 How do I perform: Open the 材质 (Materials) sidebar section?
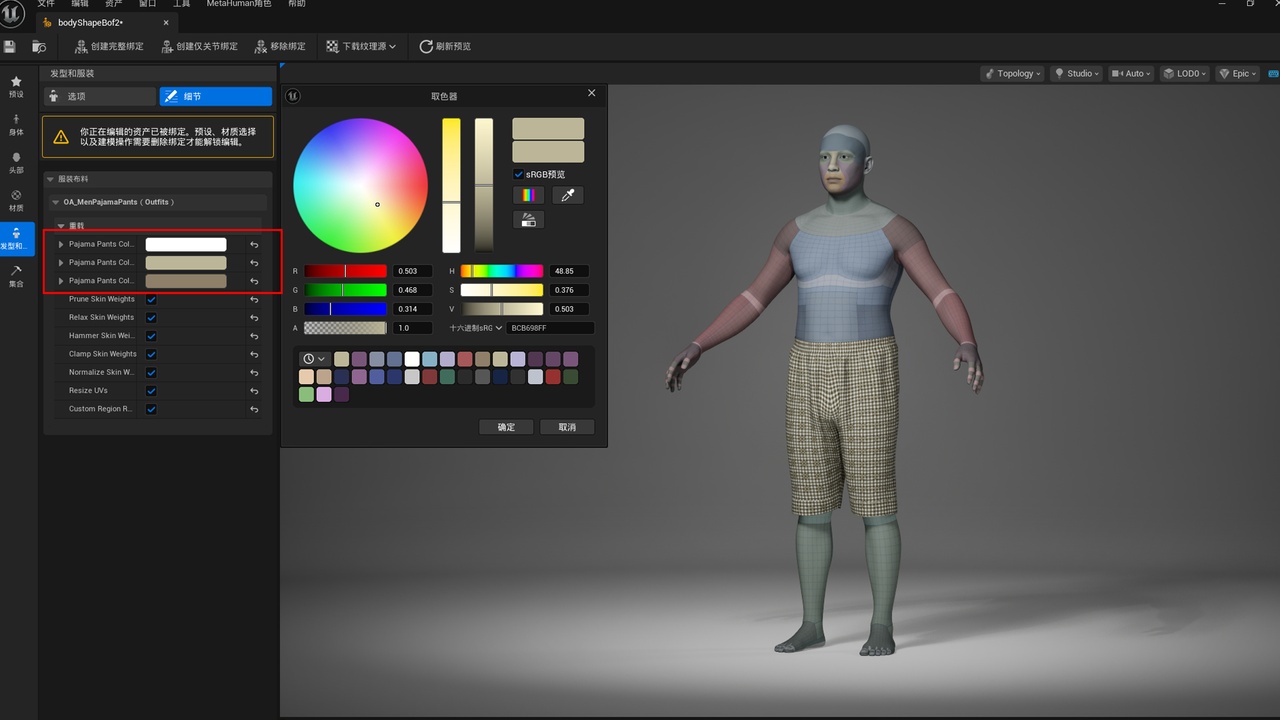coord(16,201)
